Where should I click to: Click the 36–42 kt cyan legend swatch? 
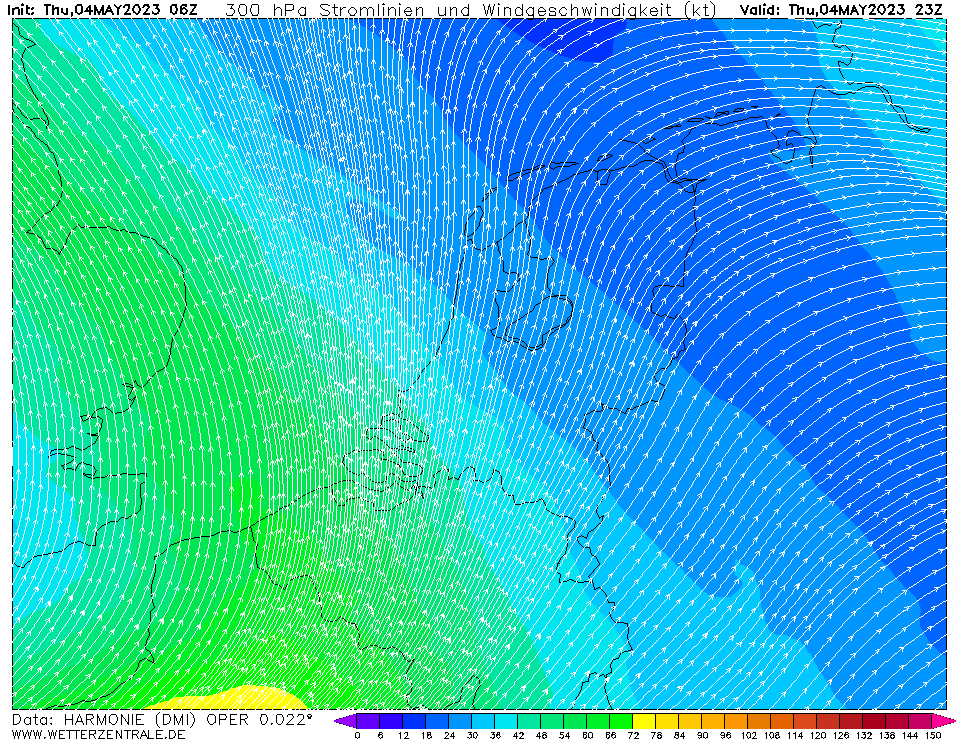pos(506,721)
